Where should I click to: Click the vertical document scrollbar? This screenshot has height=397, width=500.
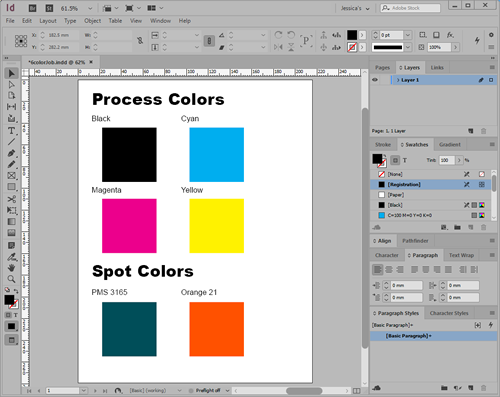point(365,228)
